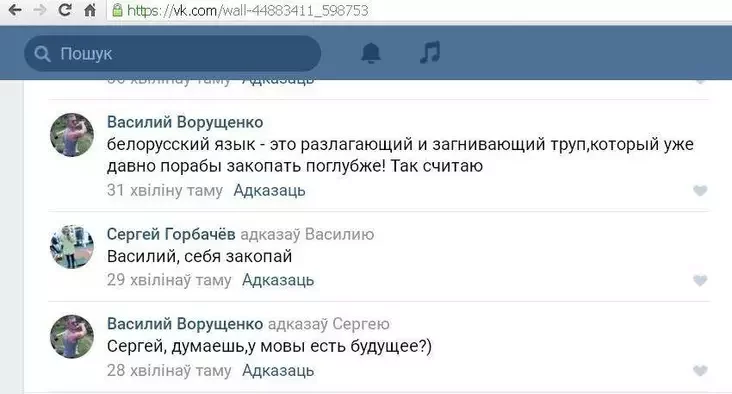Like Сергей Горбачёв's comment with heart
This screenshot has width=732, height=394.
(x=700, y=280)
